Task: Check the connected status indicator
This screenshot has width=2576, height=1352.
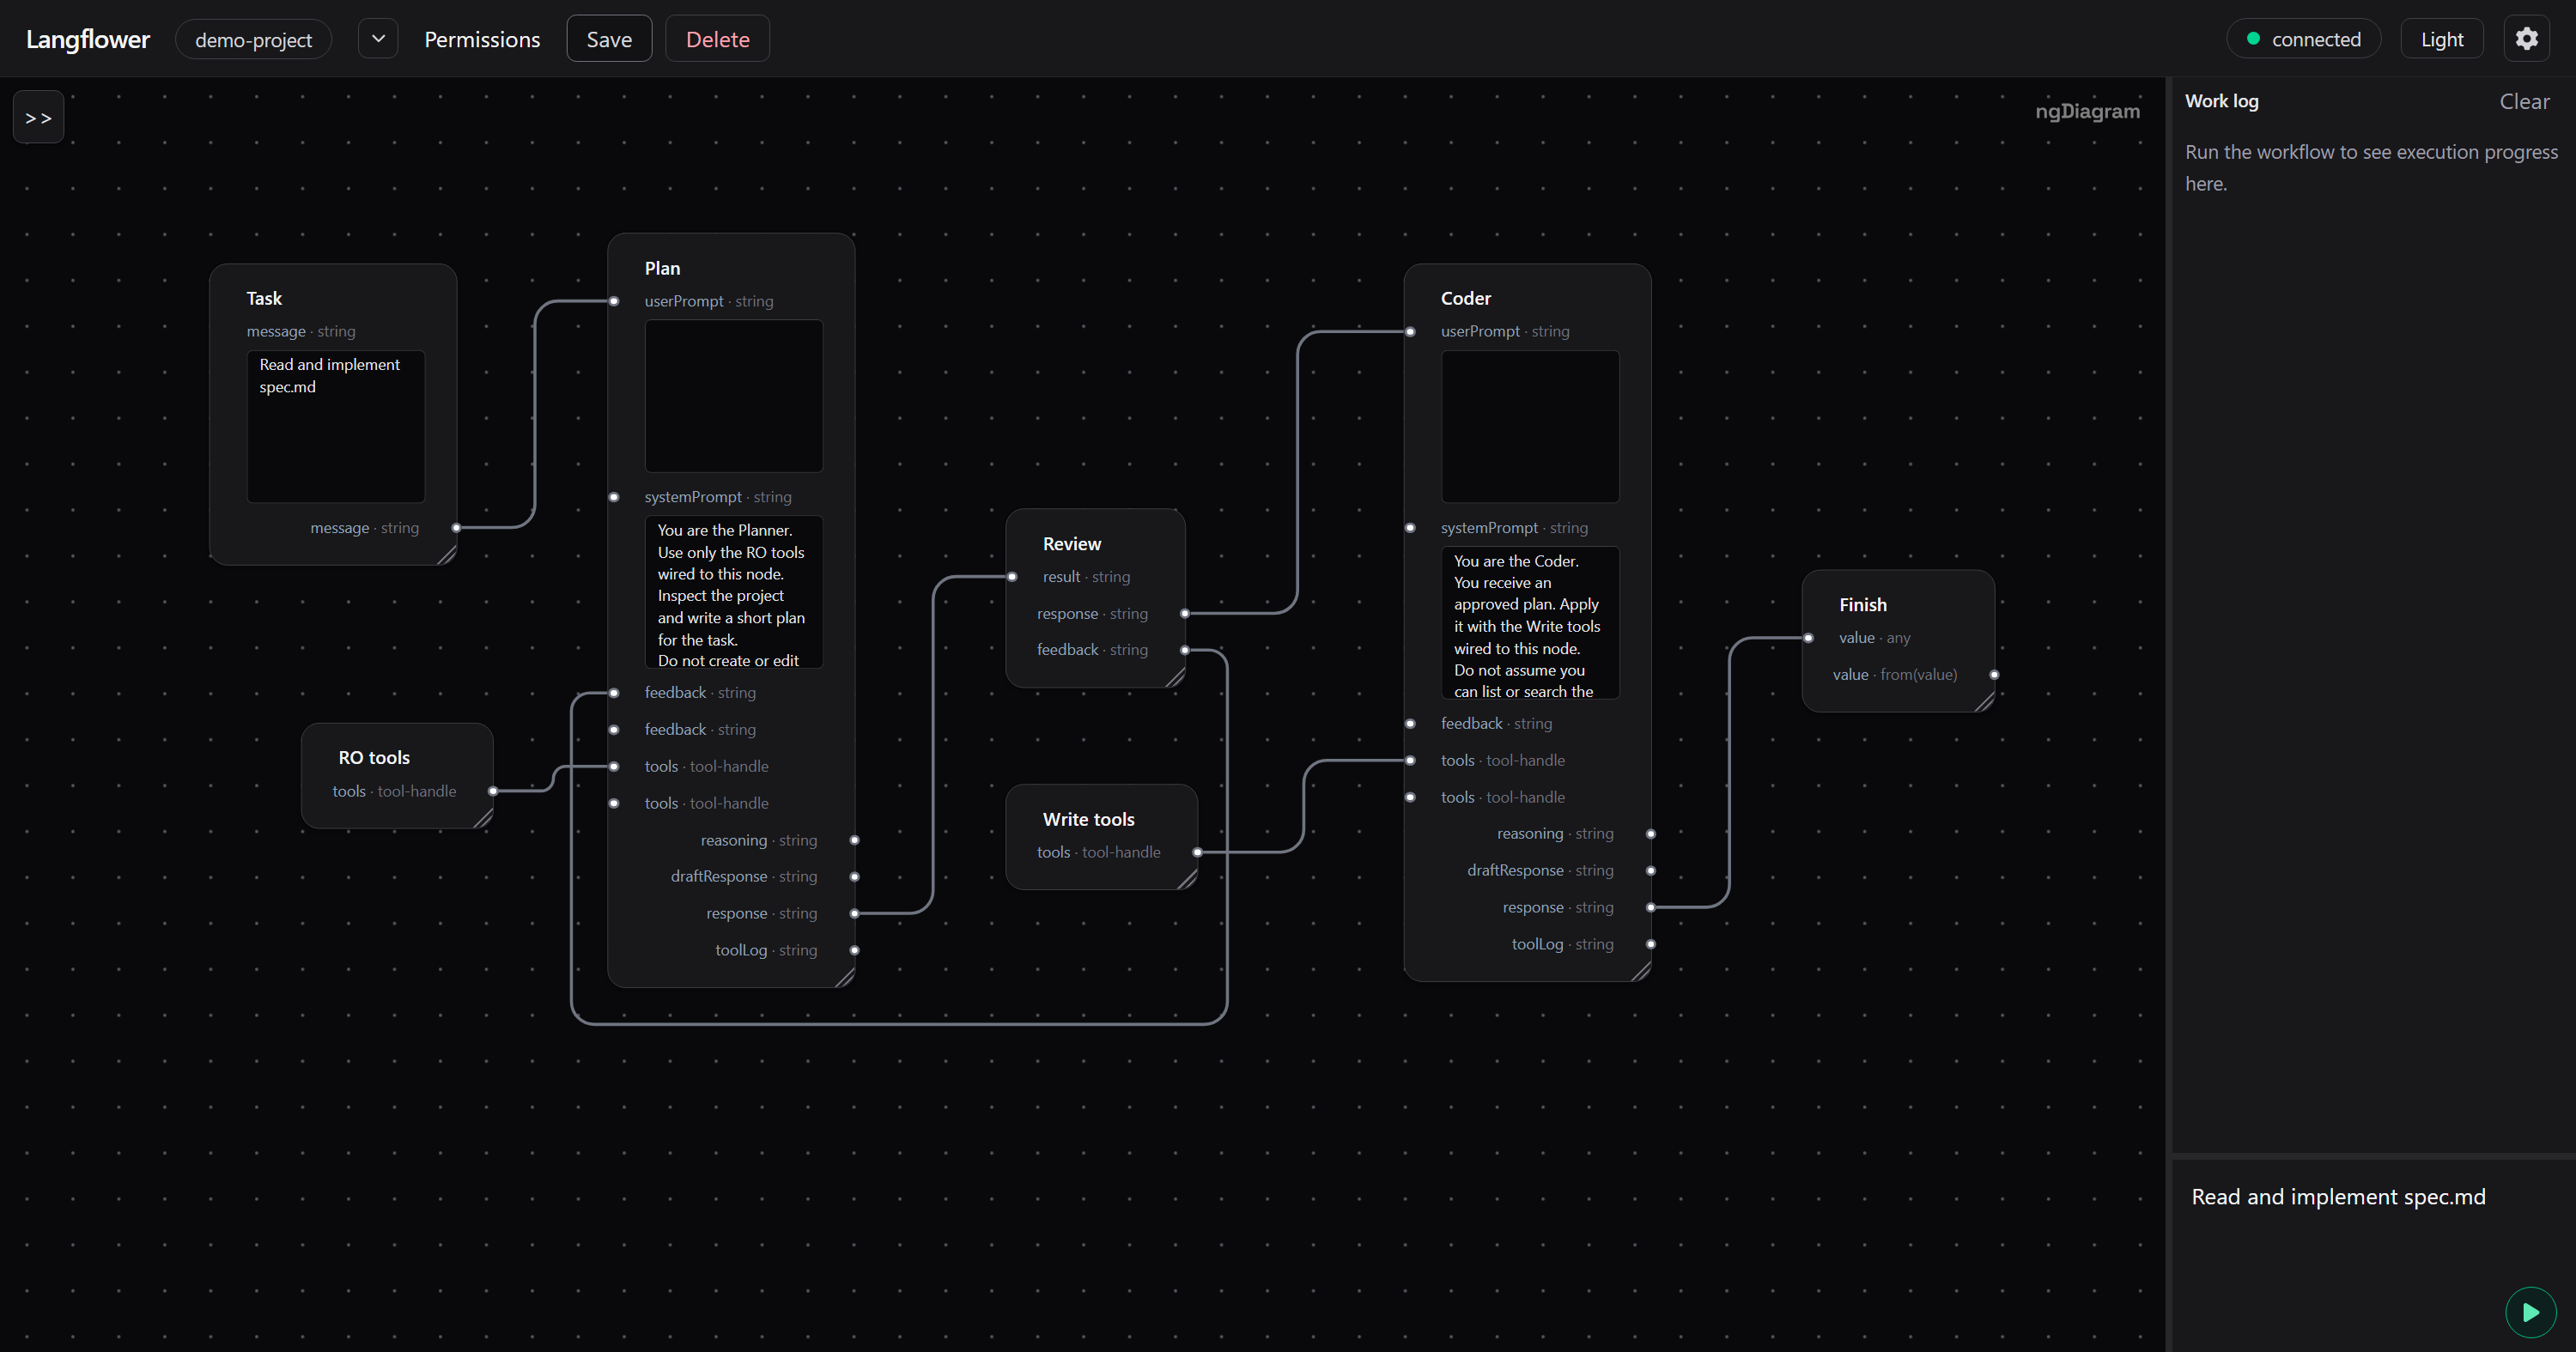Action: click(2303, 39)
